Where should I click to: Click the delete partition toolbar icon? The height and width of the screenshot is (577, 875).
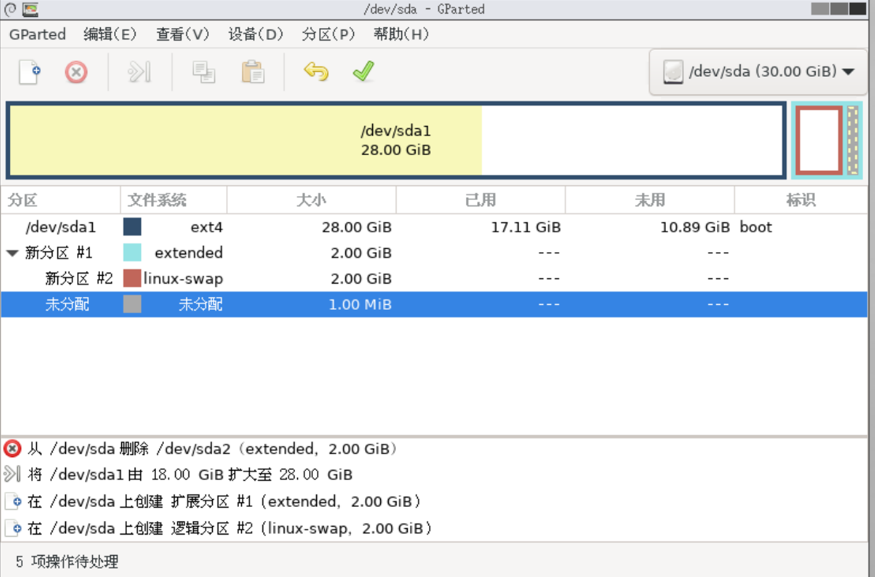coord(76,73)
